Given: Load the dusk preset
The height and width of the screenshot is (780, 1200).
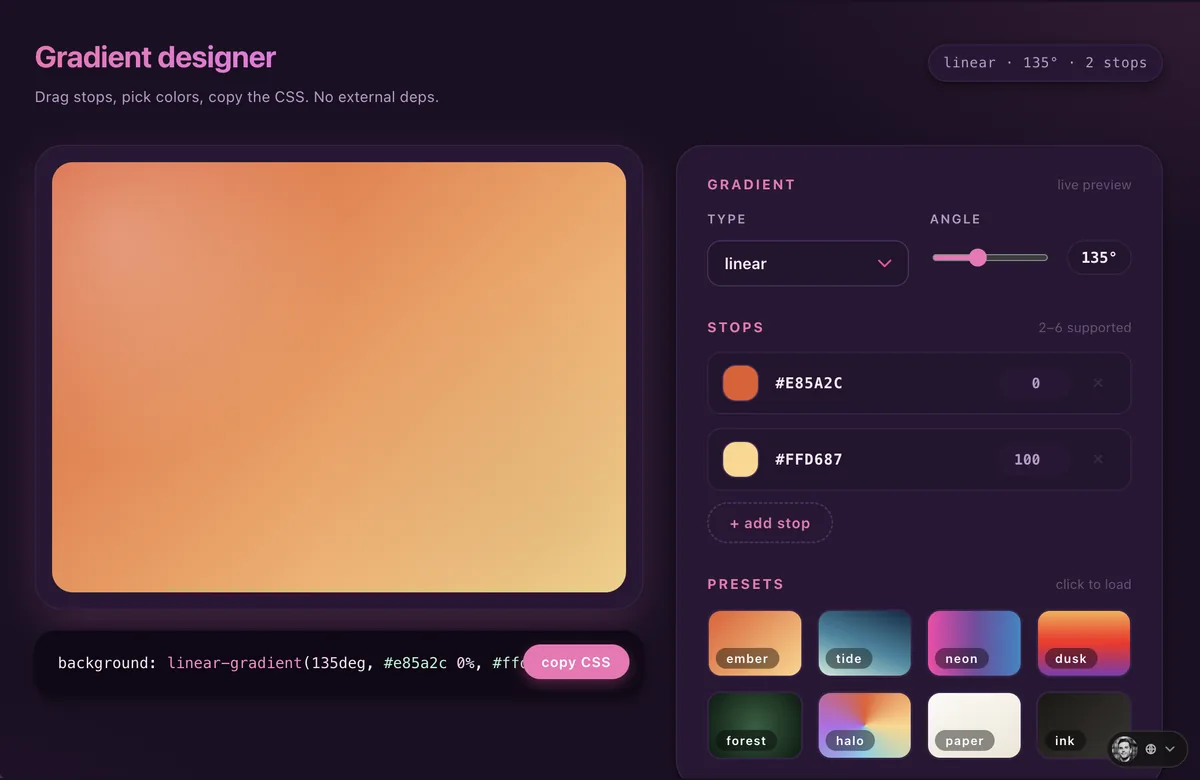Looking at the screenshot, I should pos(1084,643).
